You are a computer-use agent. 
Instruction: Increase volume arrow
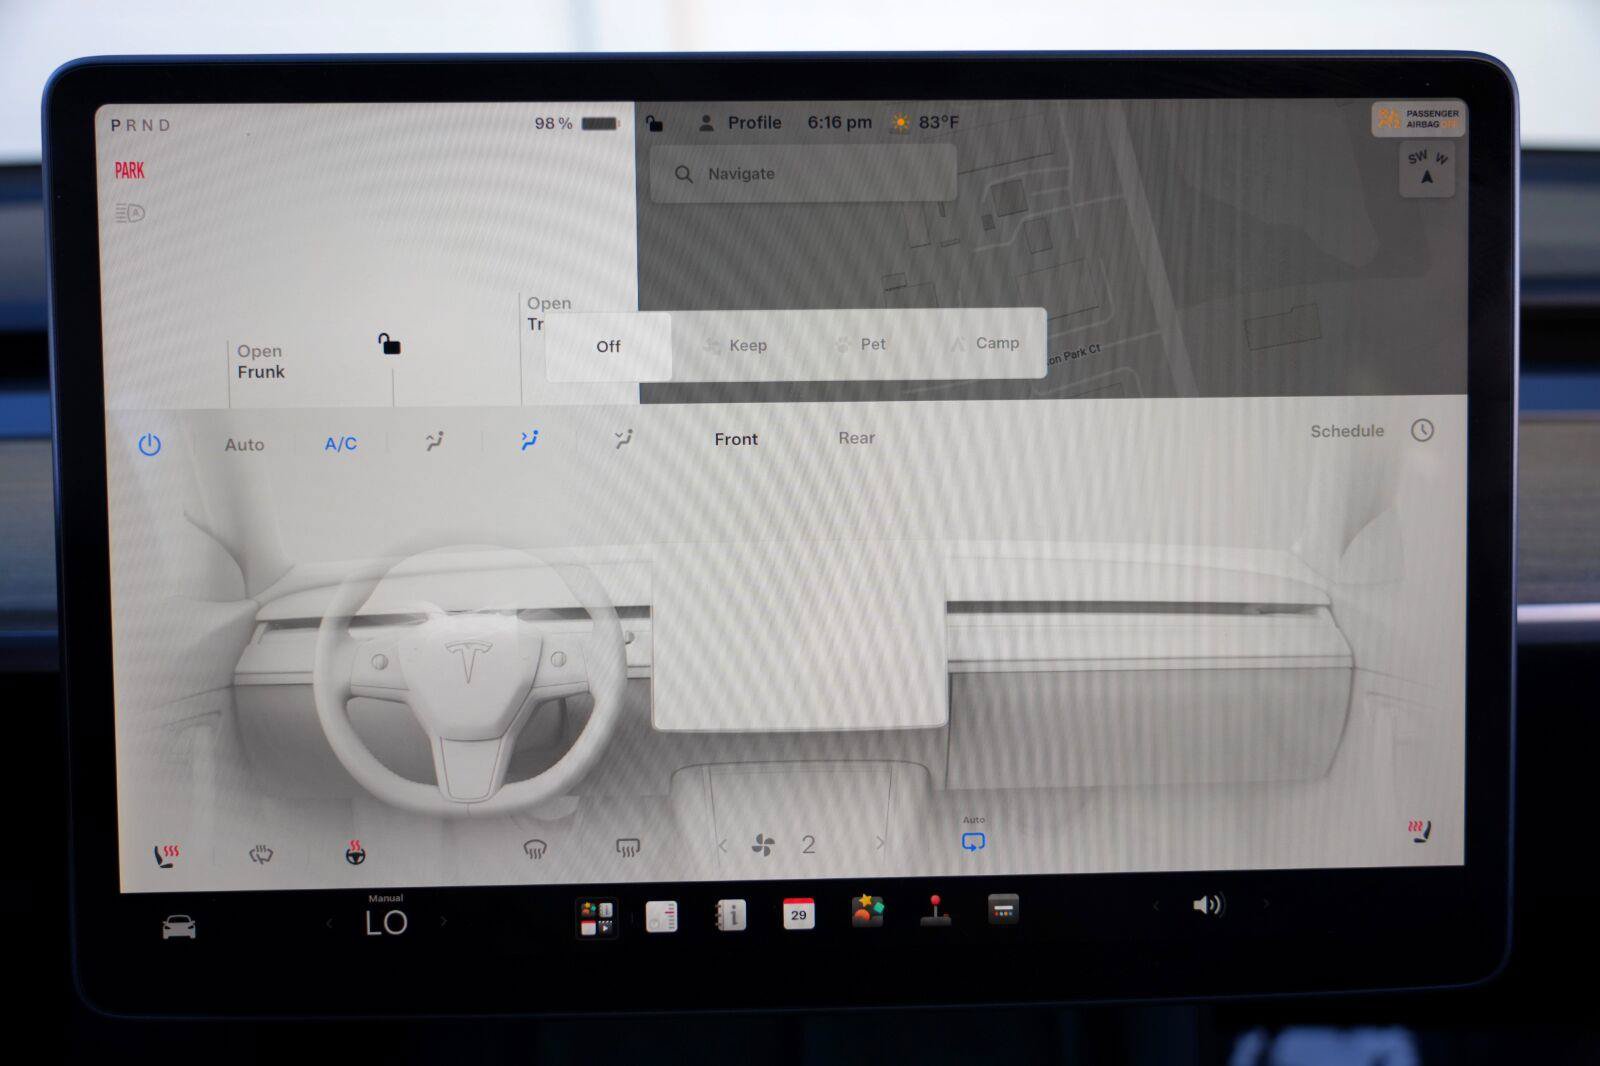(1265, 904)
